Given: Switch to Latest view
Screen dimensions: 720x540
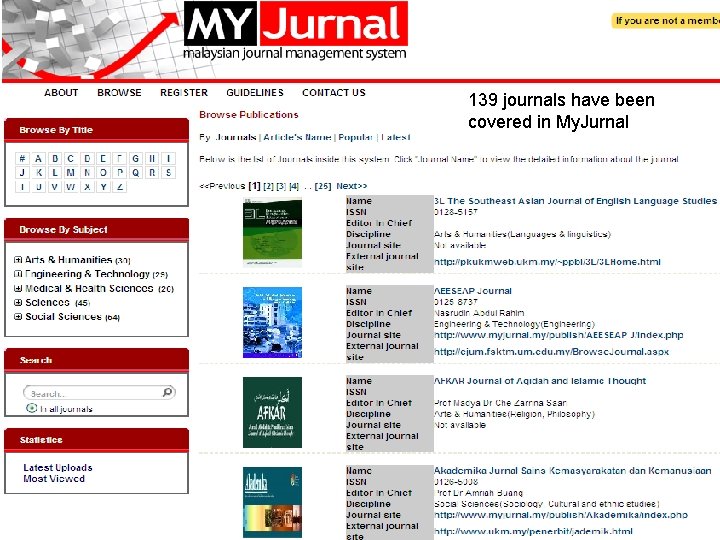Looking at the screenshot, I should click(x=395, y=137).
